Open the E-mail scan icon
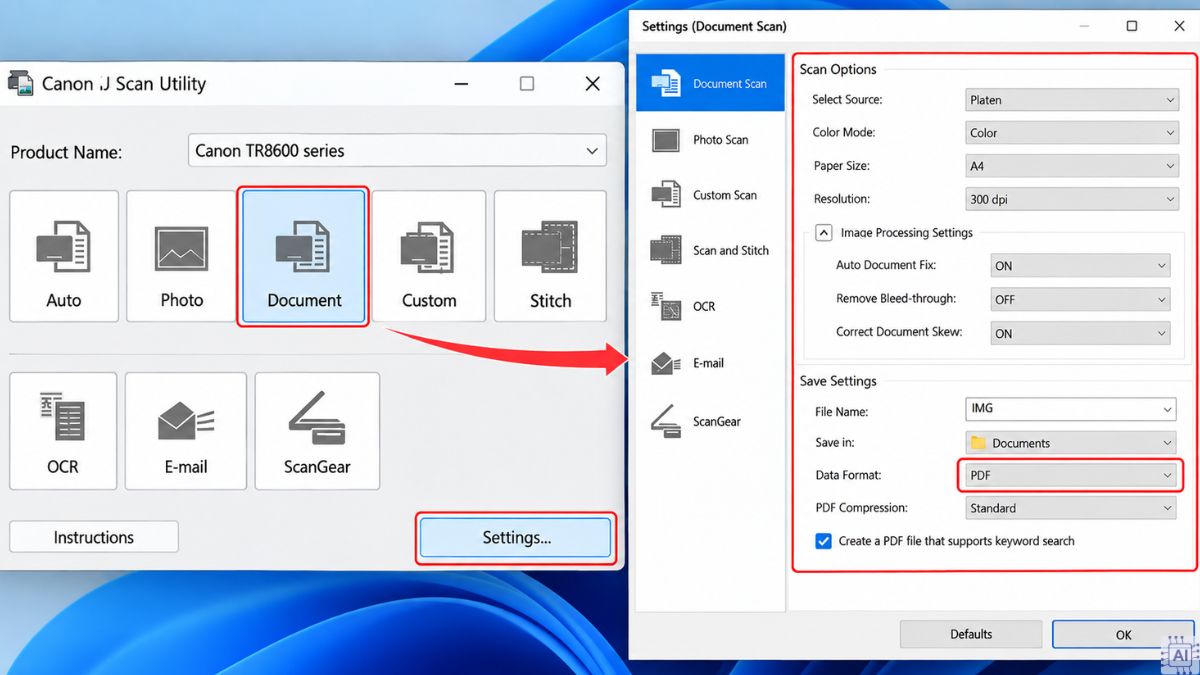Image resolution: width=1200 pixels, height=675 pixels. (186, 431)
